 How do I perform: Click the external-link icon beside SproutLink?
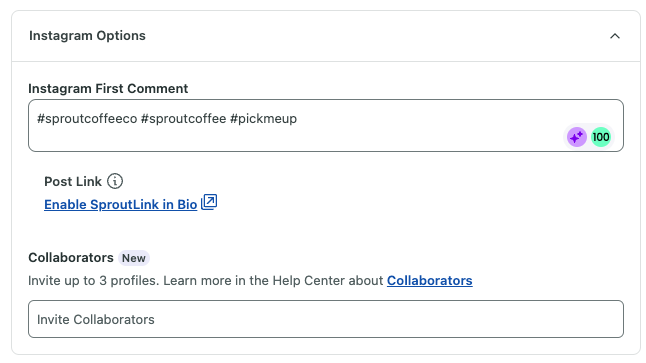[x=209, y=202]
